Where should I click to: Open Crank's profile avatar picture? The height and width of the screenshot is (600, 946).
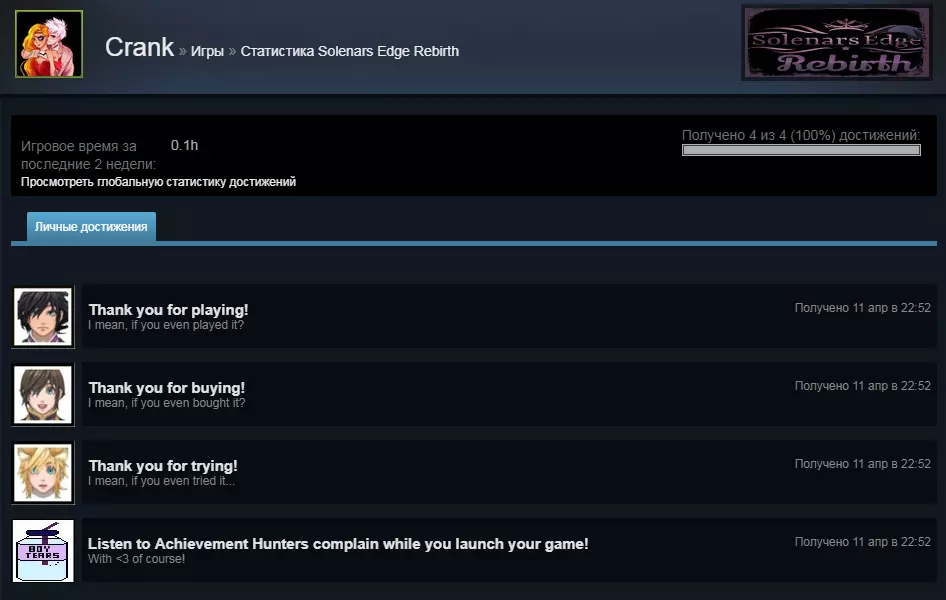pos(49,44)
